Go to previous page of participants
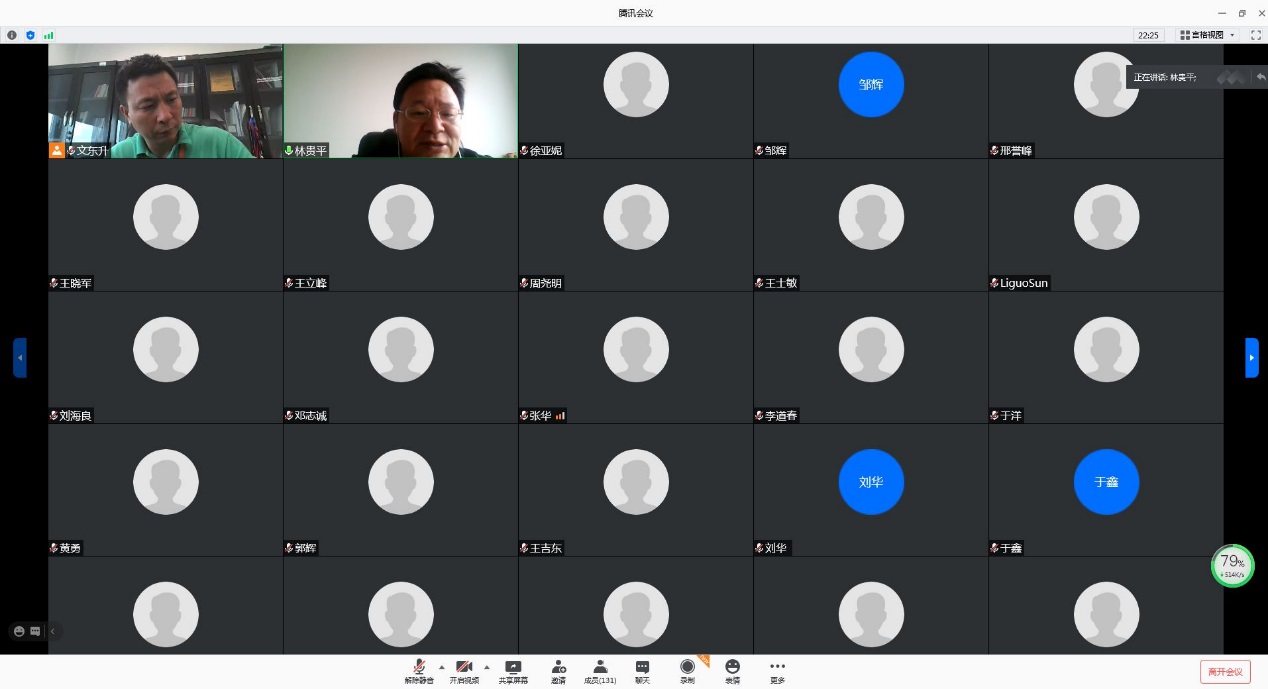This screenshot has height=689, width=1268. [20, 357]
